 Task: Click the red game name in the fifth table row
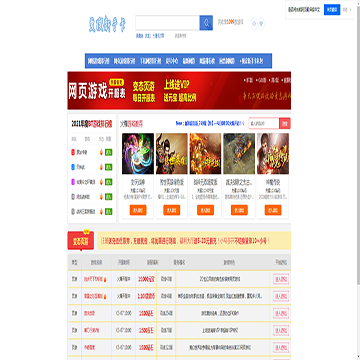89,347
